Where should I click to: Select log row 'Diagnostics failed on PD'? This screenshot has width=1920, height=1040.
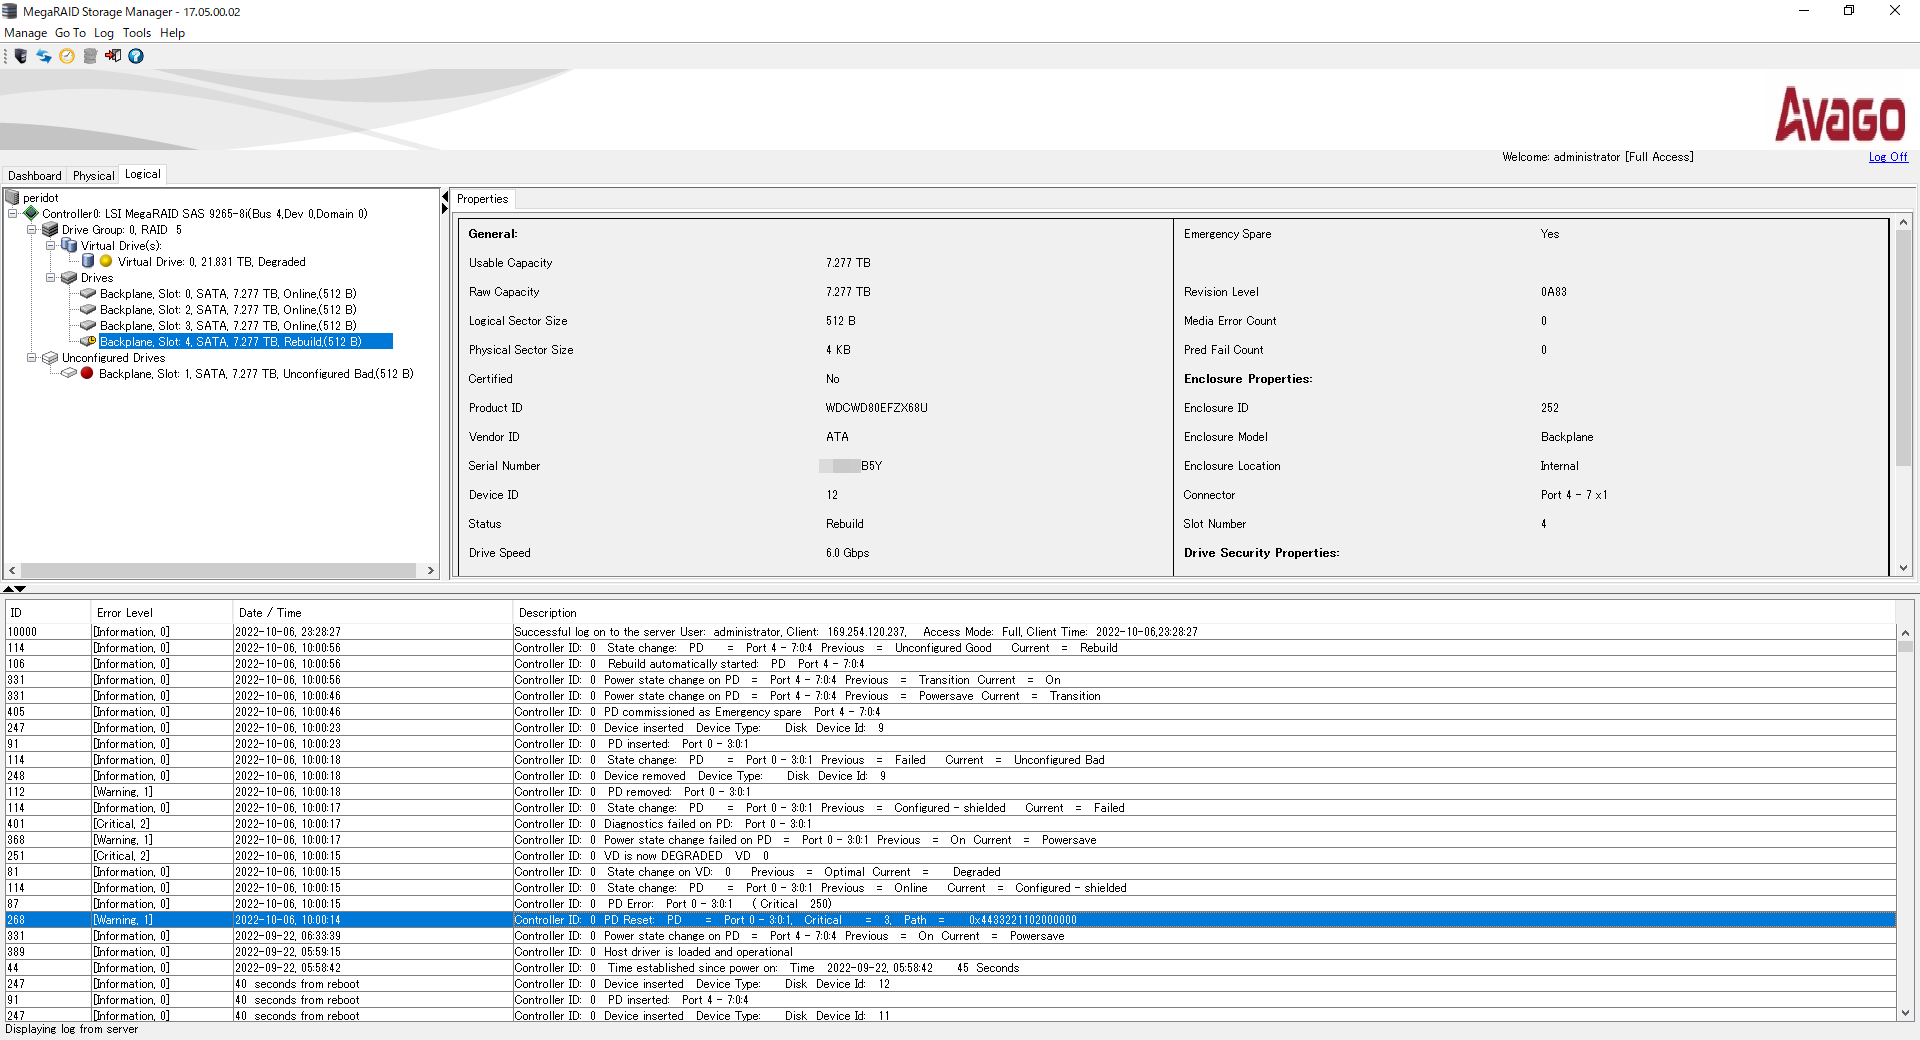(950, 824)
